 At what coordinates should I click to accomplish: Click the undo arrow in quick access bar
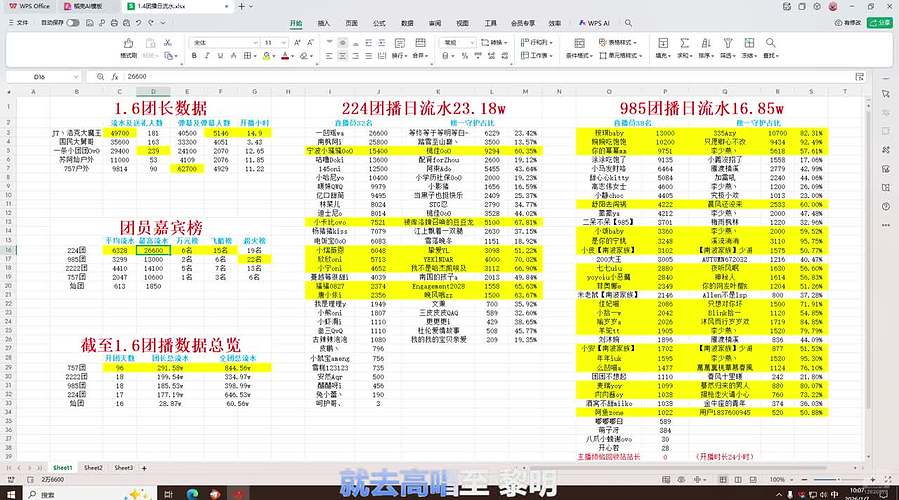pyautogui.click(x=139, y=23)
